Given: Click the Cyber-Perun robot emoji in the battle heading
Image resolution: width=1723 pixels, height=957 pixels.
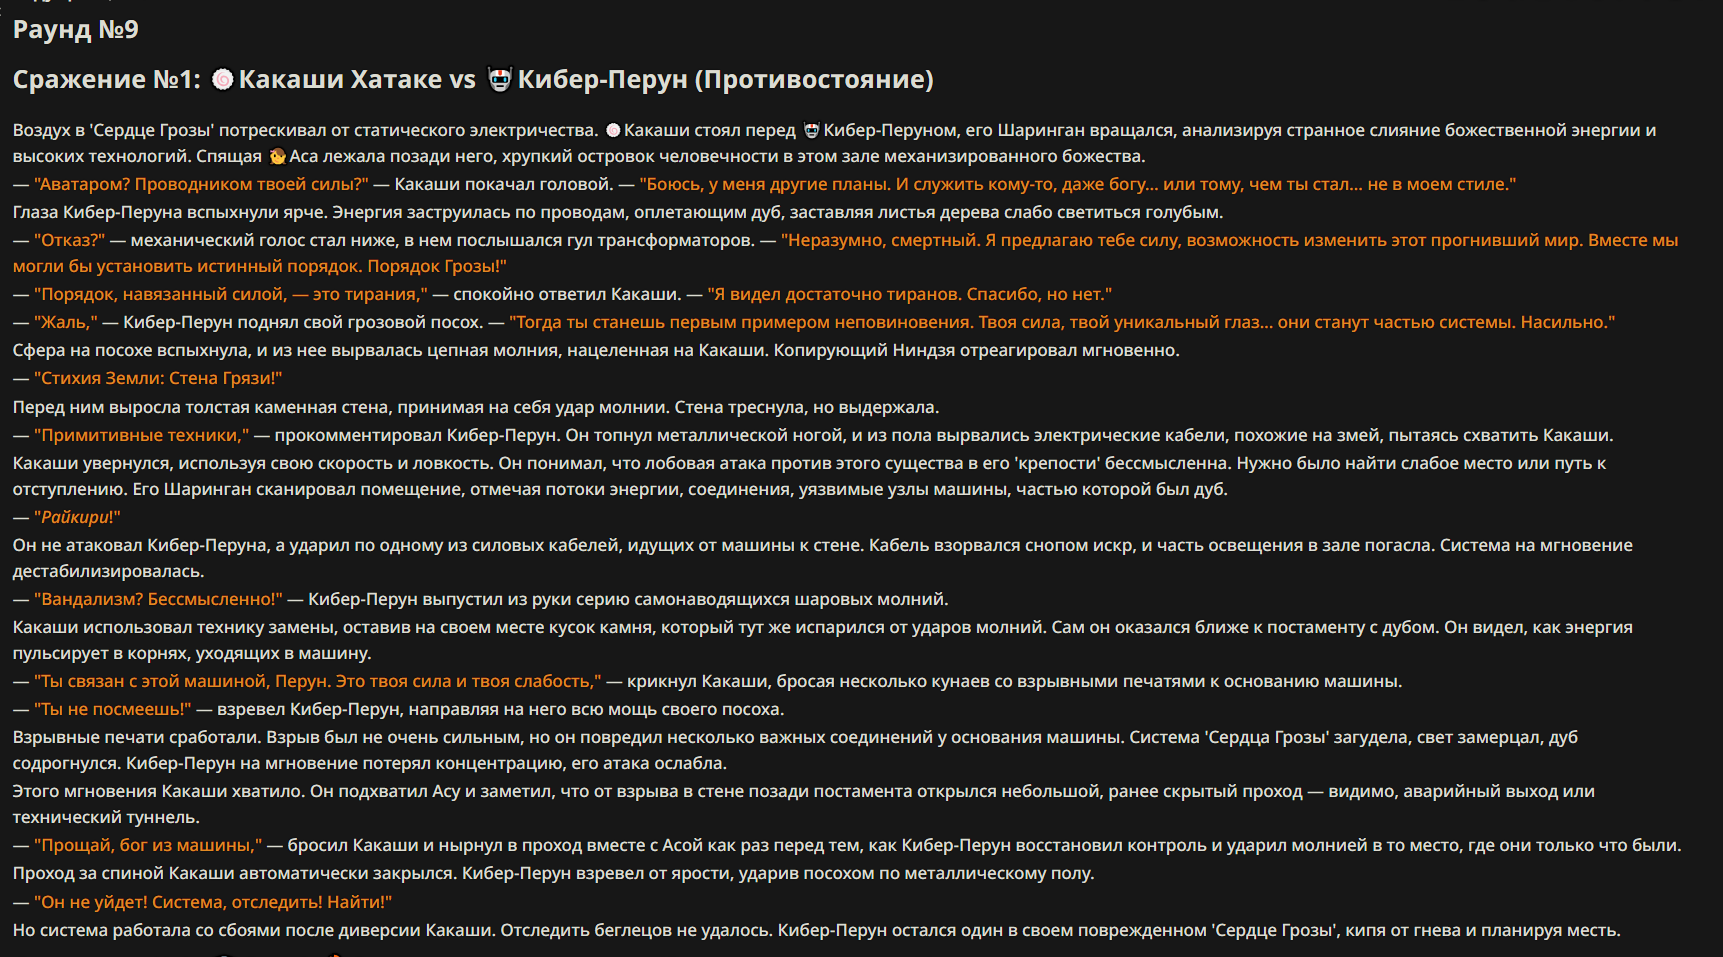Looking at the screenshot, I should coord(499,79).
